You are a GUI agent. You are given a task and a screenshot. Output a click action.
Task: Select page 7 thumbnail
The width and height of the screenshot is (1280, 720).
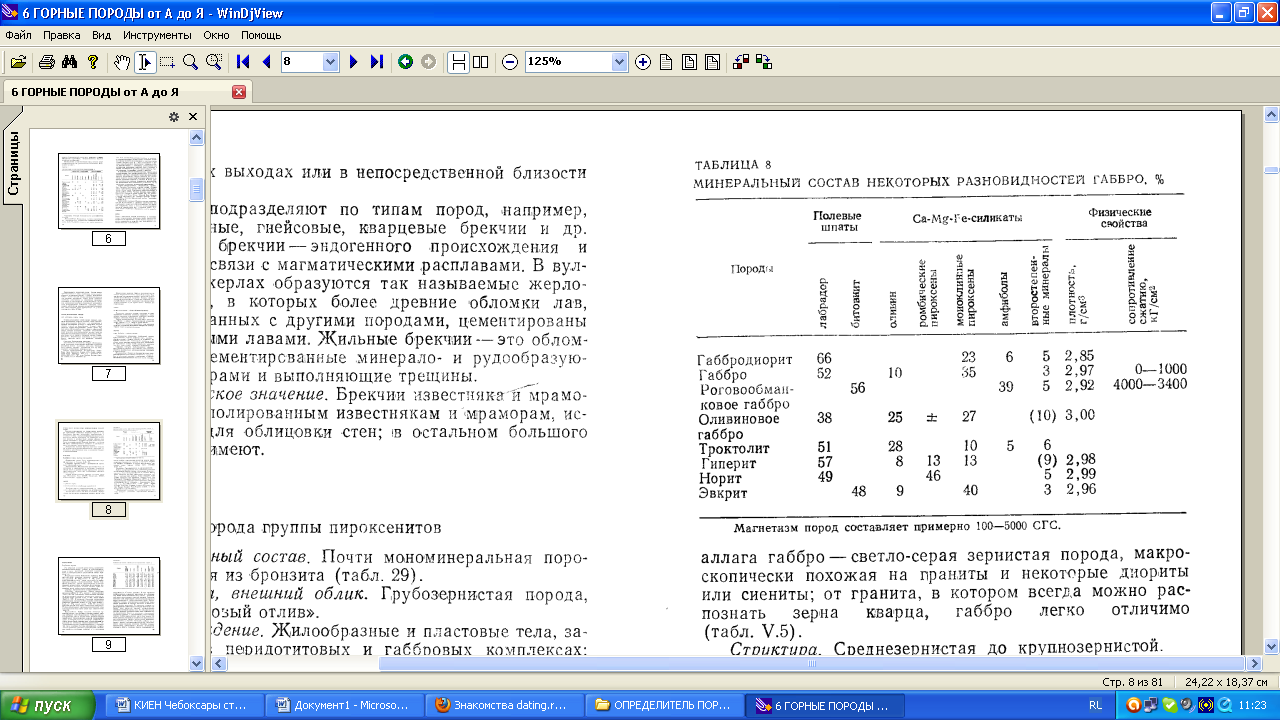coord(109,326)
